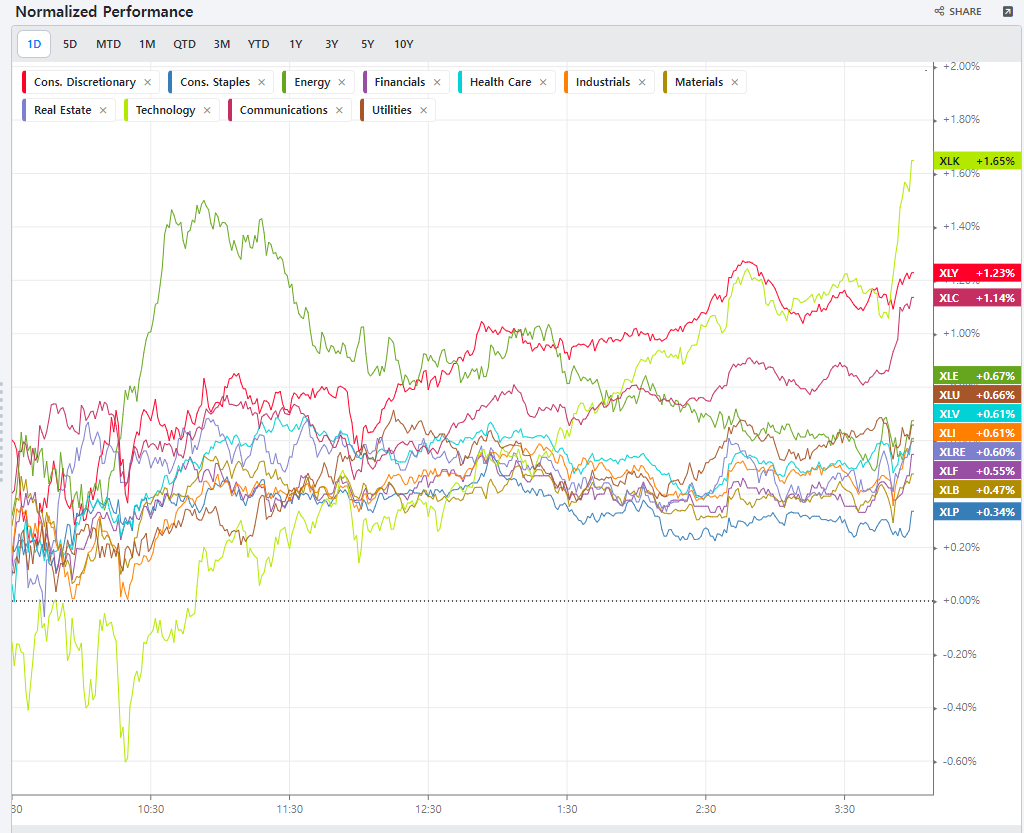The height and width of the screenshot is (833, 1024).
Task: Toggle the Cons. Staples legend label
Action: (215, 82)
